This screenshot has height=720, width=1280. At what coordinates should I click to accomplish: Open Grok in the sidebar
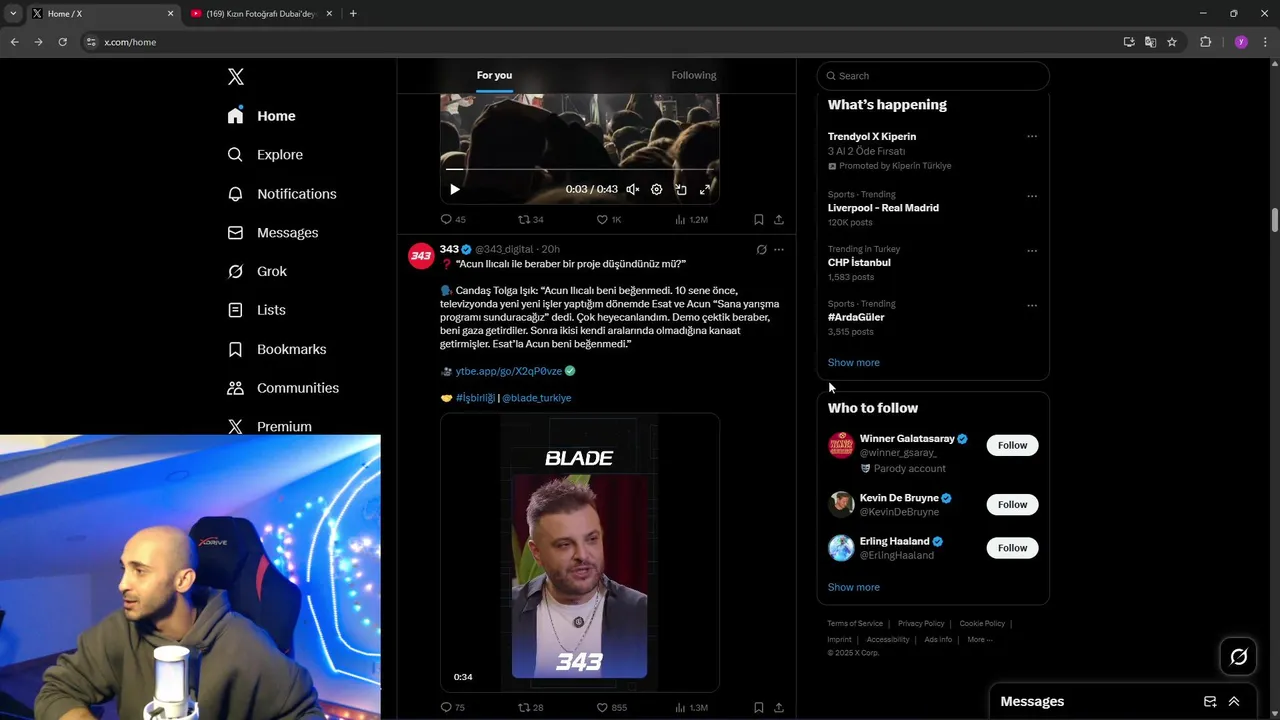257,271
